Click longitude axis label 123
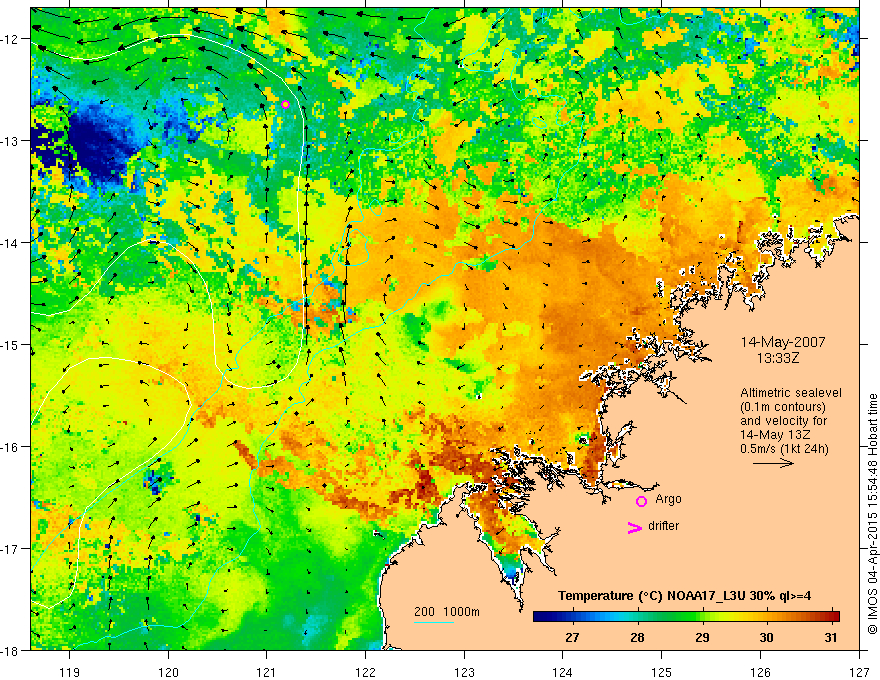This screenshot has width=880, height=680. (x=464, y=672)
